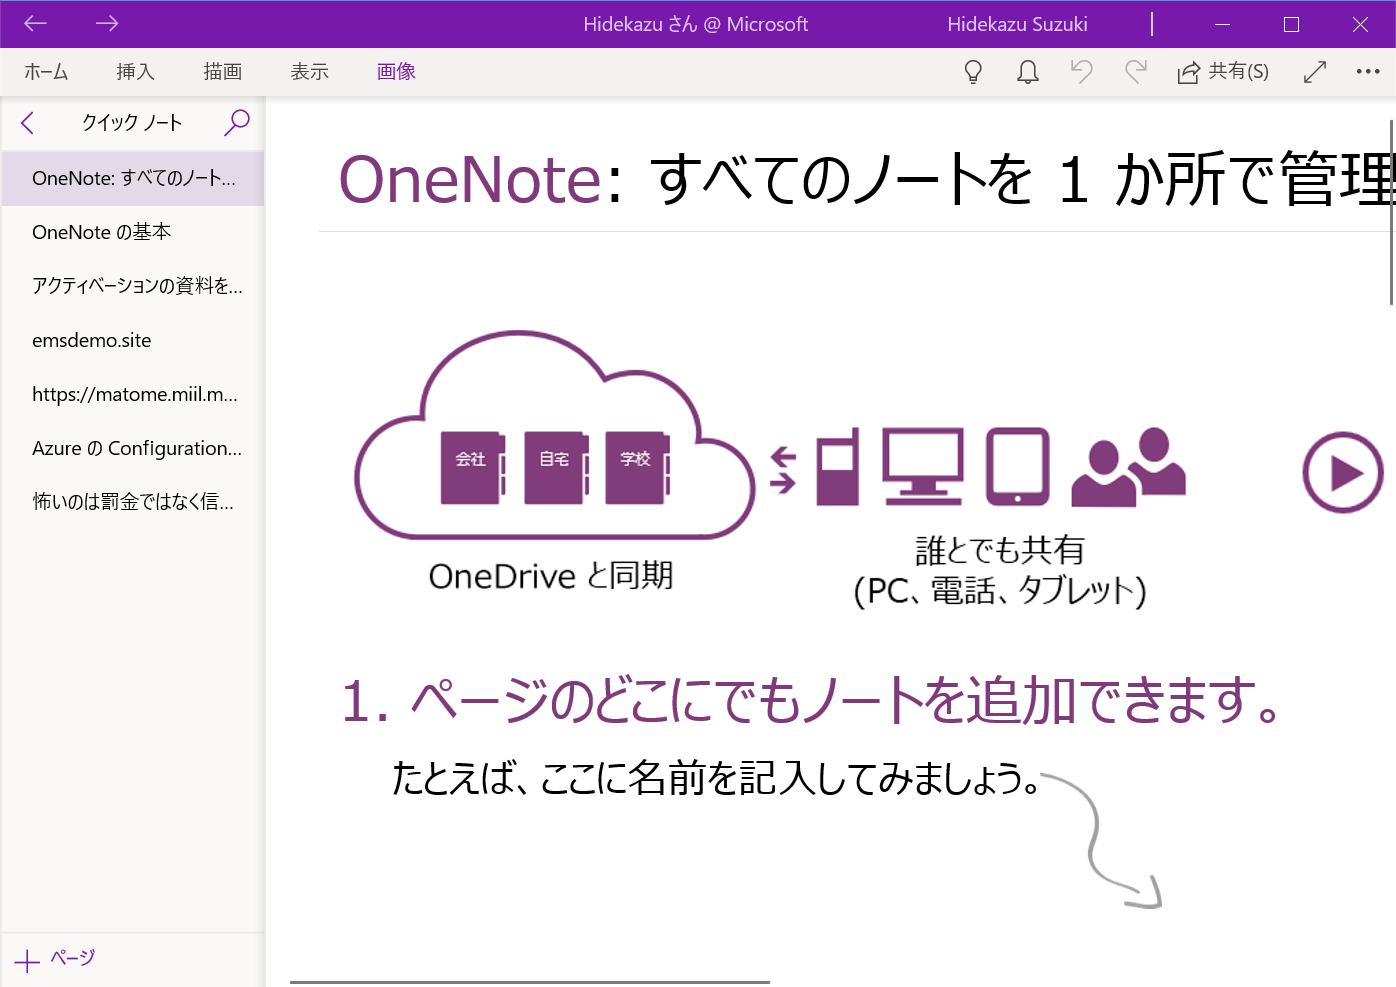Click the 会社 notebook icon in cloud
This screenshot has width=1396, height=987.
click(473, 468)
